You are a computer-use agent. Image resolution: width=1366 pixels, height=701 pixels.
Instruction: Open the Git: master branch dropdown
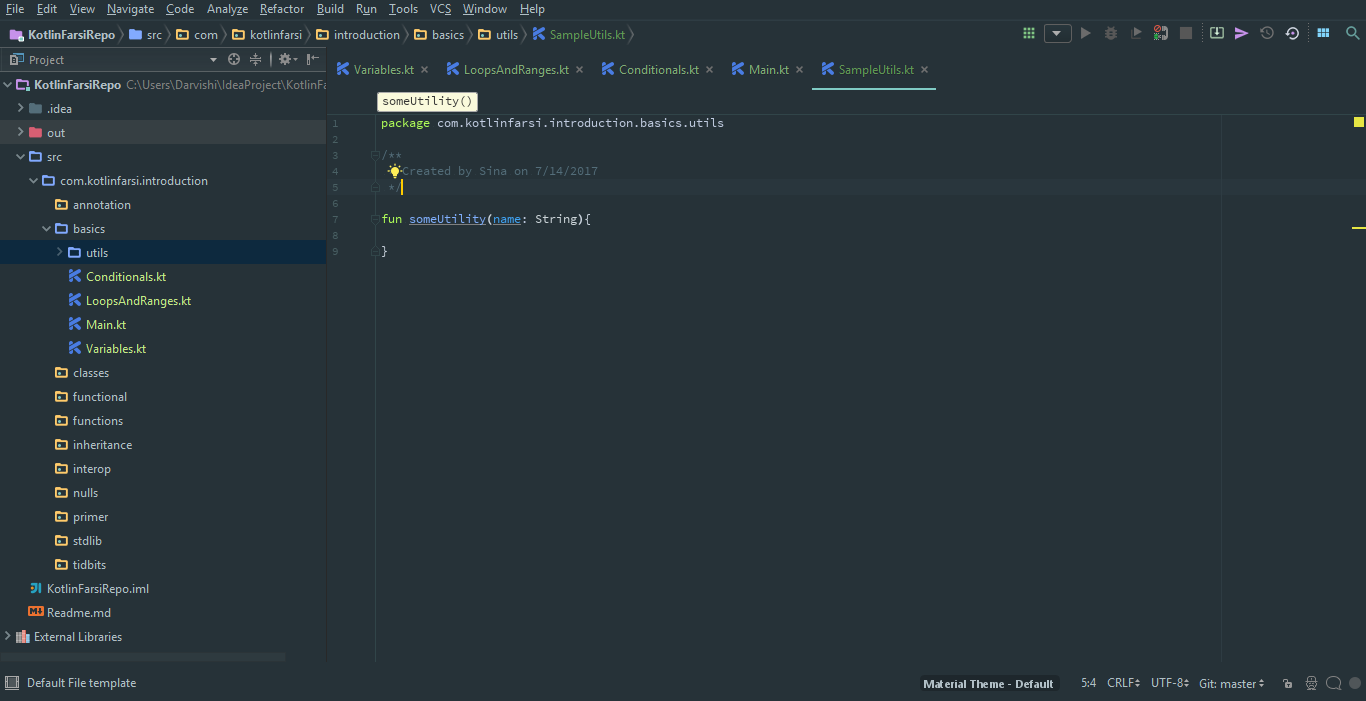tap(1232, 684)
